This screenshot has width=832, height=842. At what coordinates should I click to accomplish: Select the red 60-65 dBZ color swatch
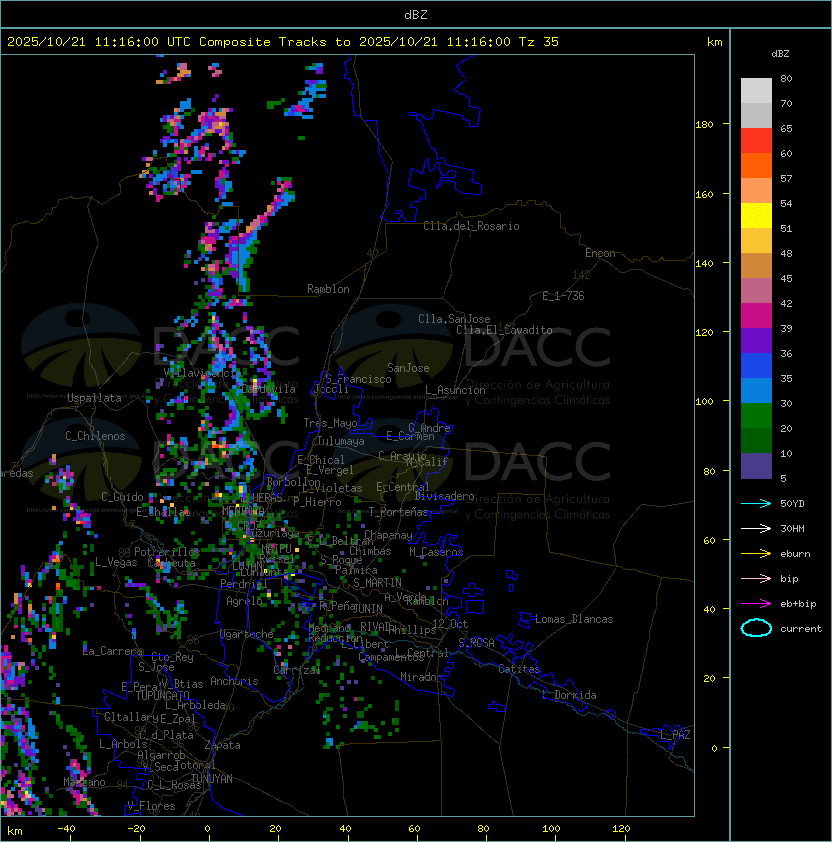[x=756, y=141]
